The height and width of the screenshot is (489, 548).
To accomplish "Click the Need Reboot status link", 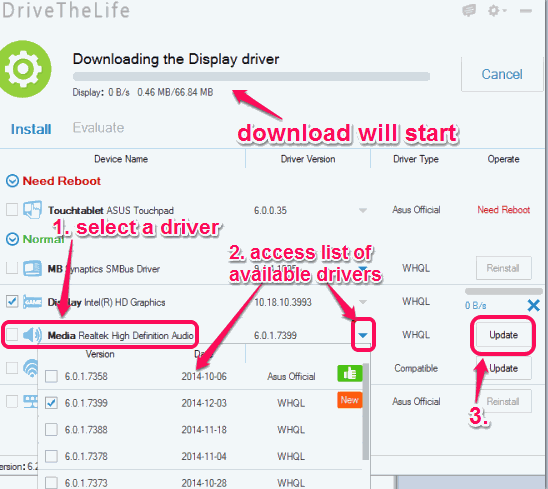I will [x=504, y=210].
